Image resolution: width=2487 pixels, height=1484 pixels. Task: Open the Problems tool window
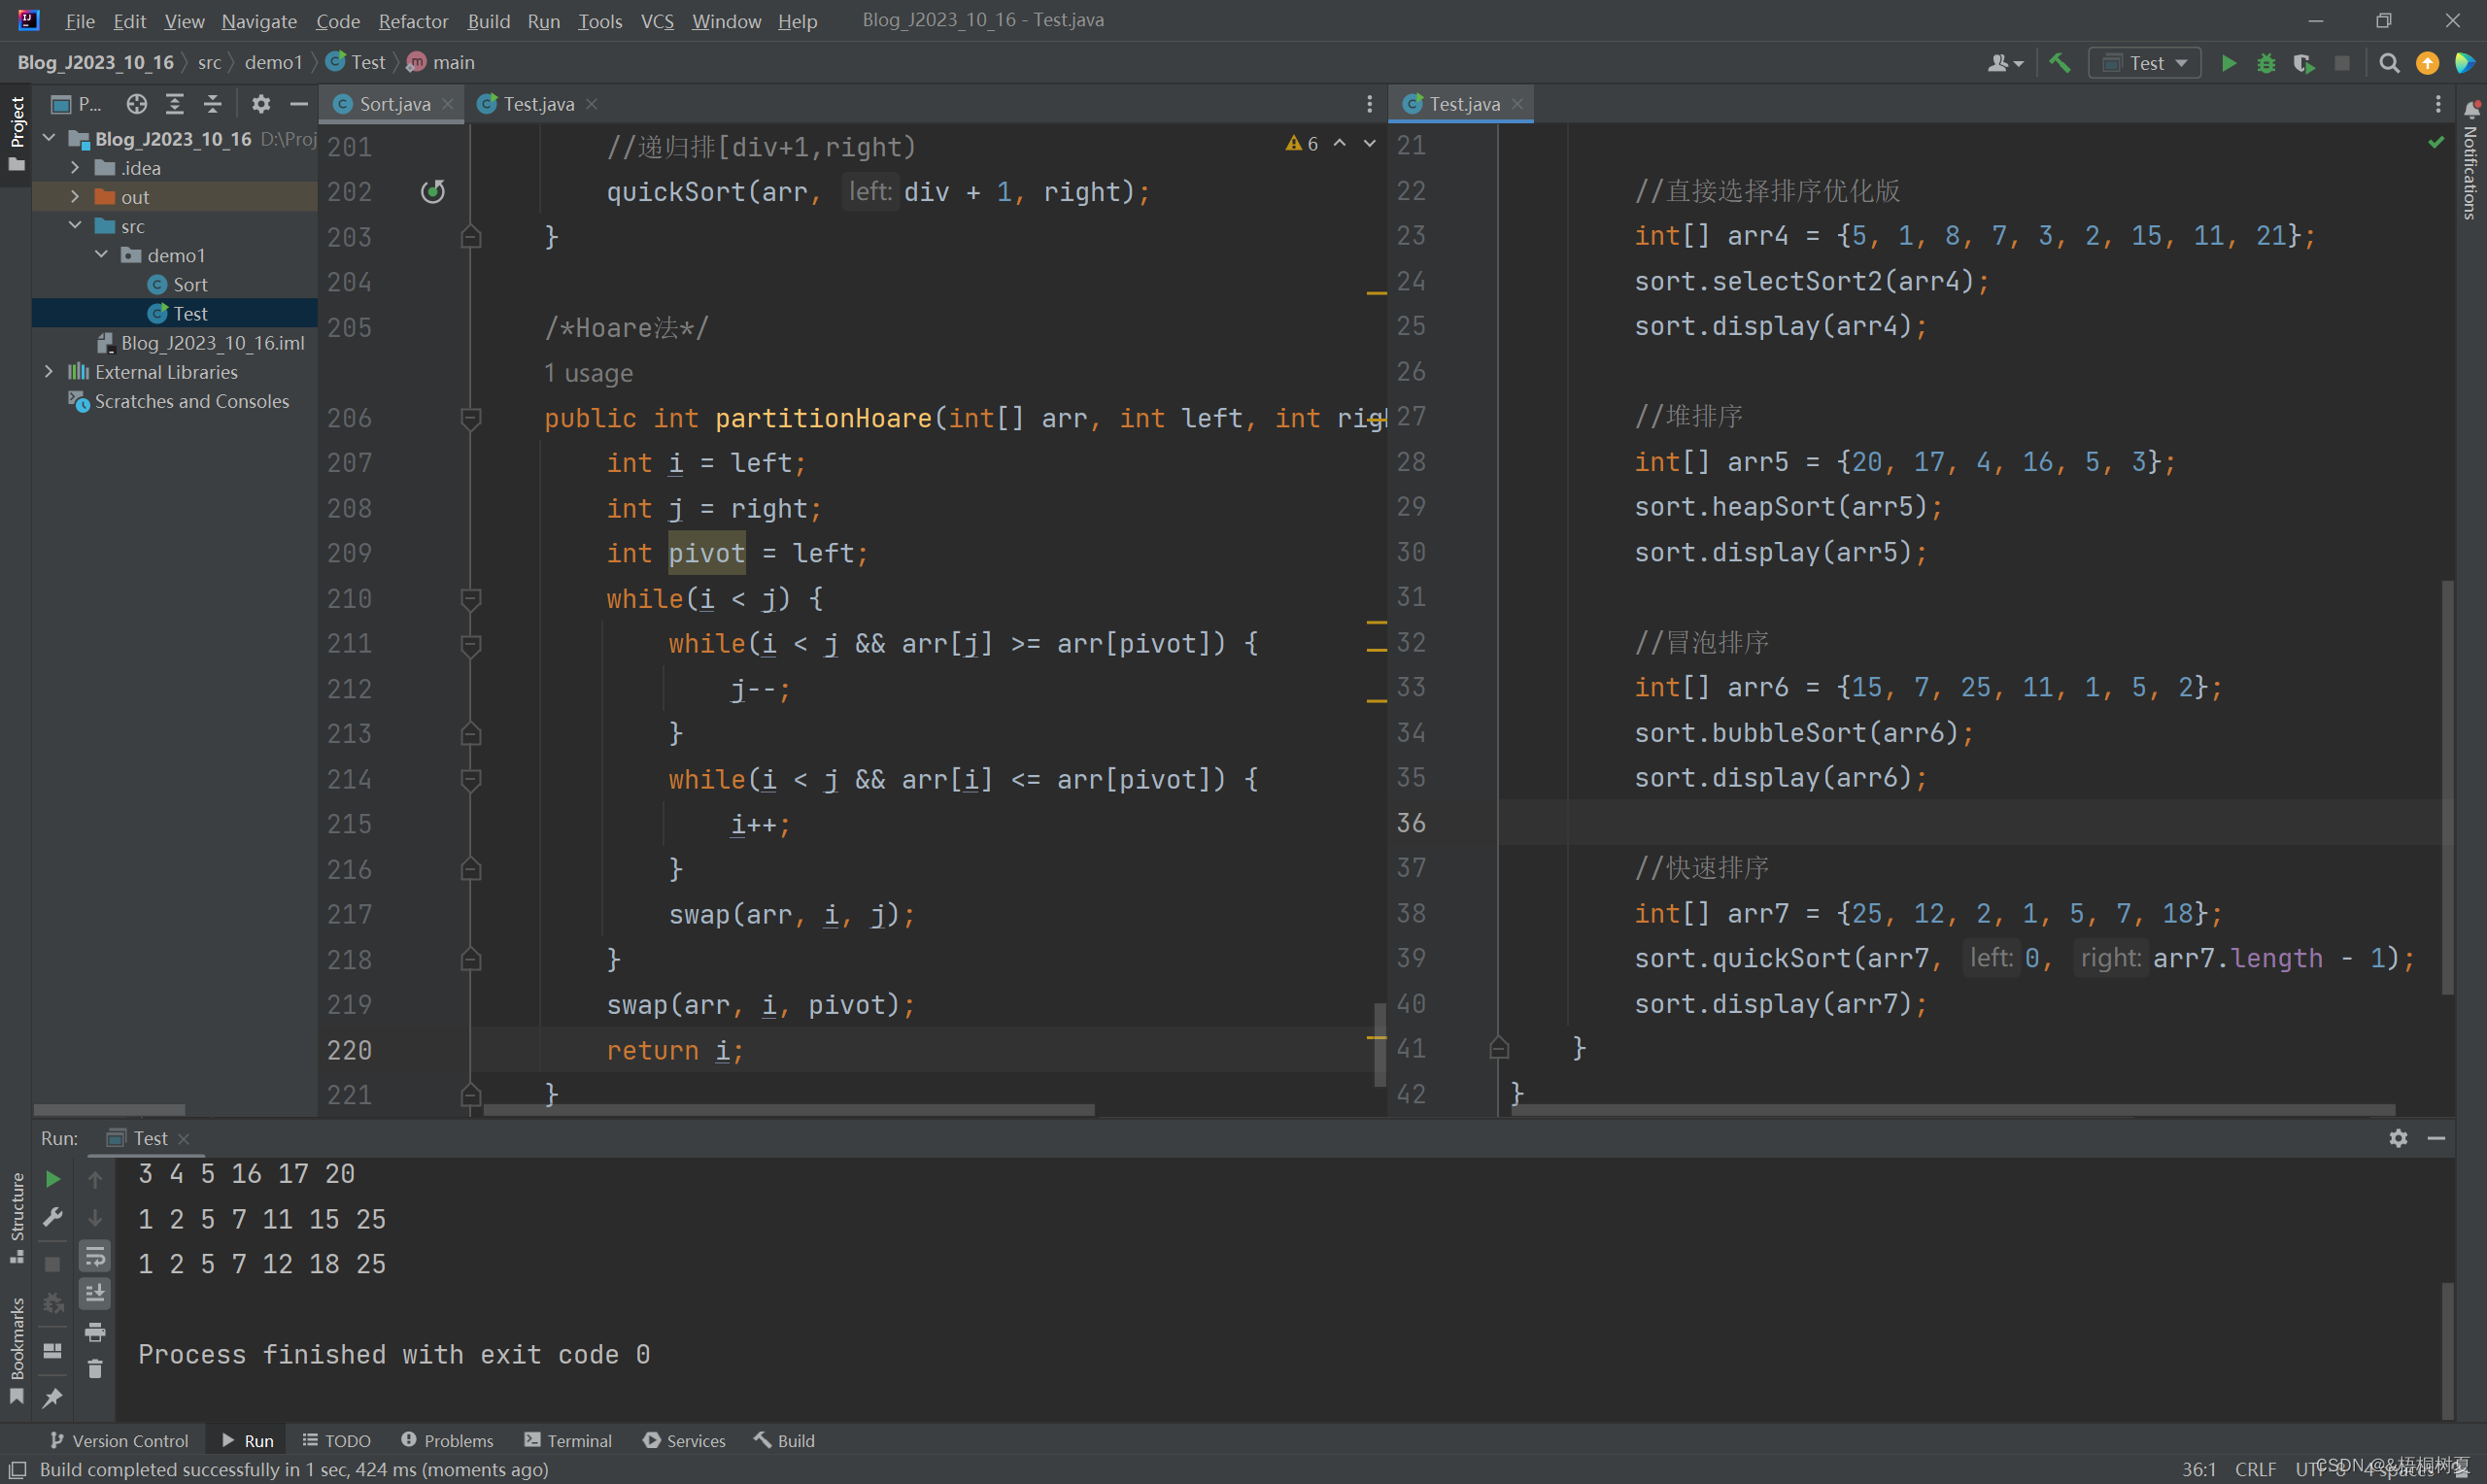coord(447,1440)
